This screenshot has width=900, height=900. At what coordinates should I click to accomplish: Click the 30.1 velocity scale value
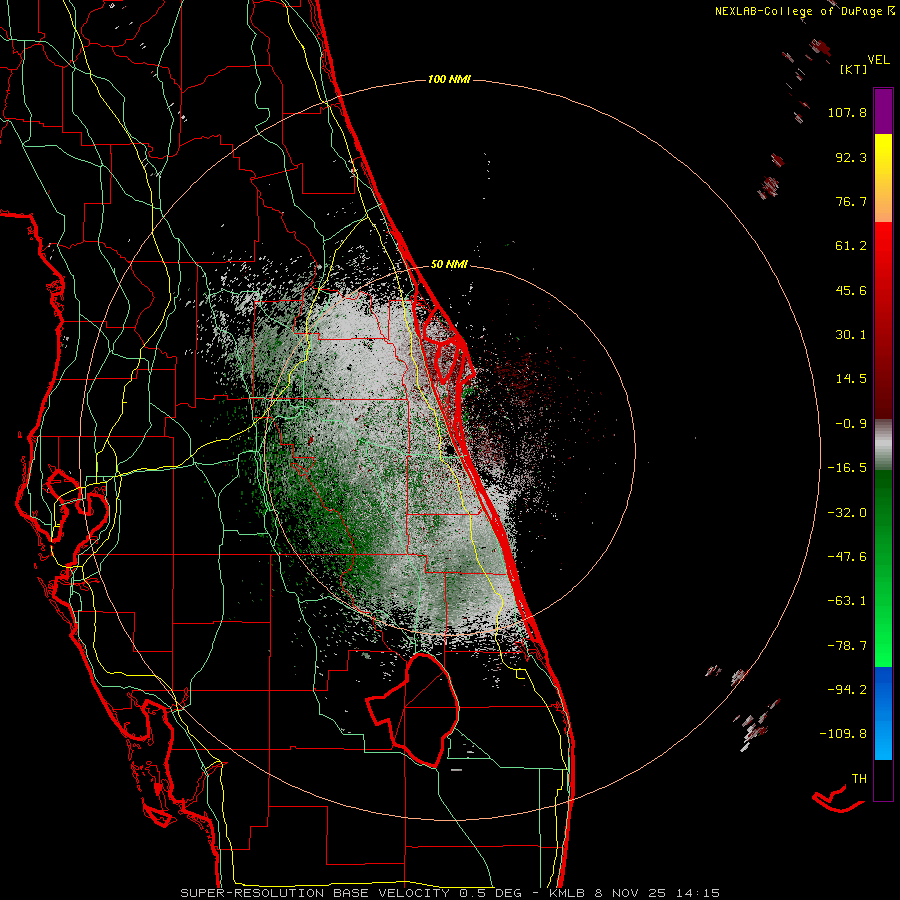pos(851,335)
